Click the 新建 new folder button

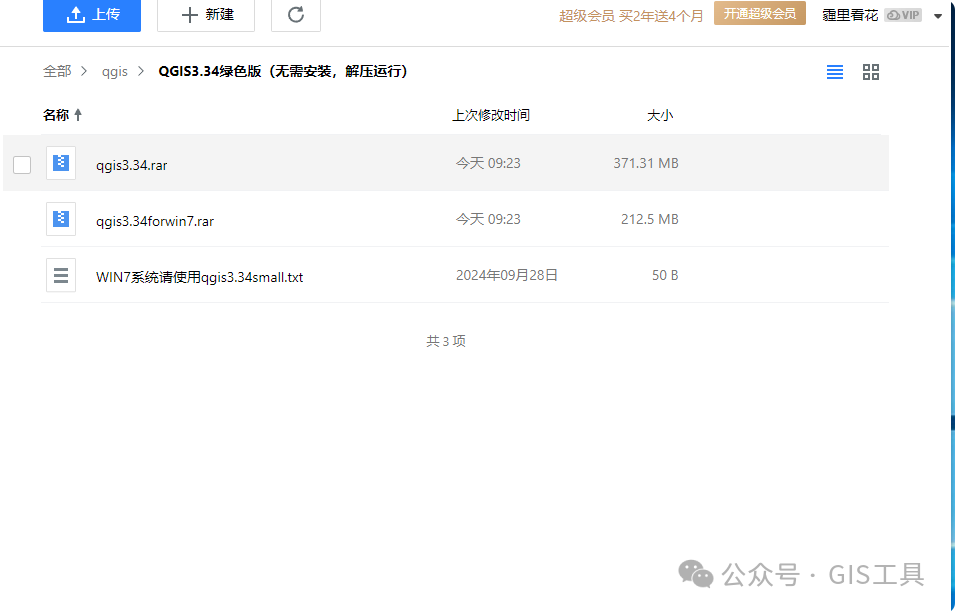pos(206,15)
